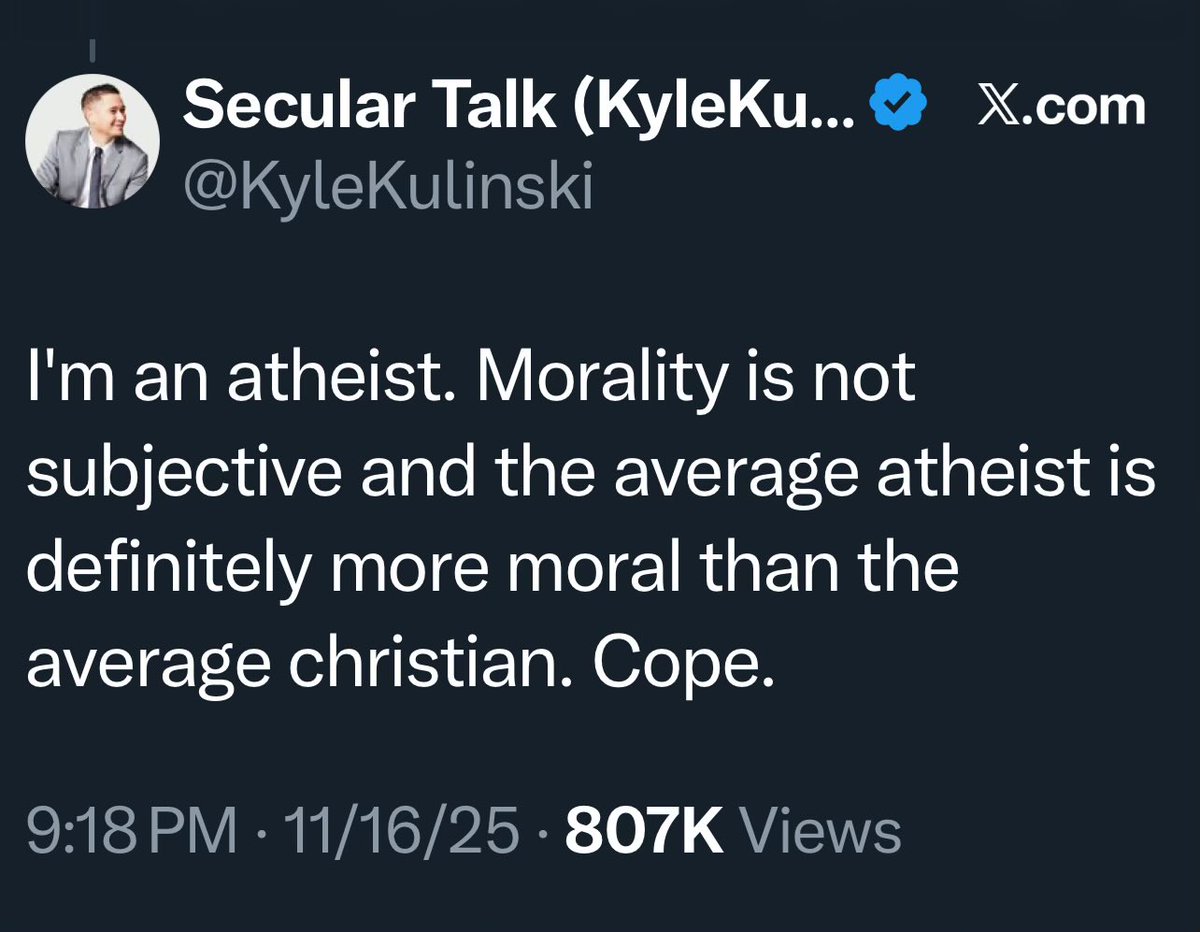Click the 9:18 PM timestamp

(x=130, y=832)
